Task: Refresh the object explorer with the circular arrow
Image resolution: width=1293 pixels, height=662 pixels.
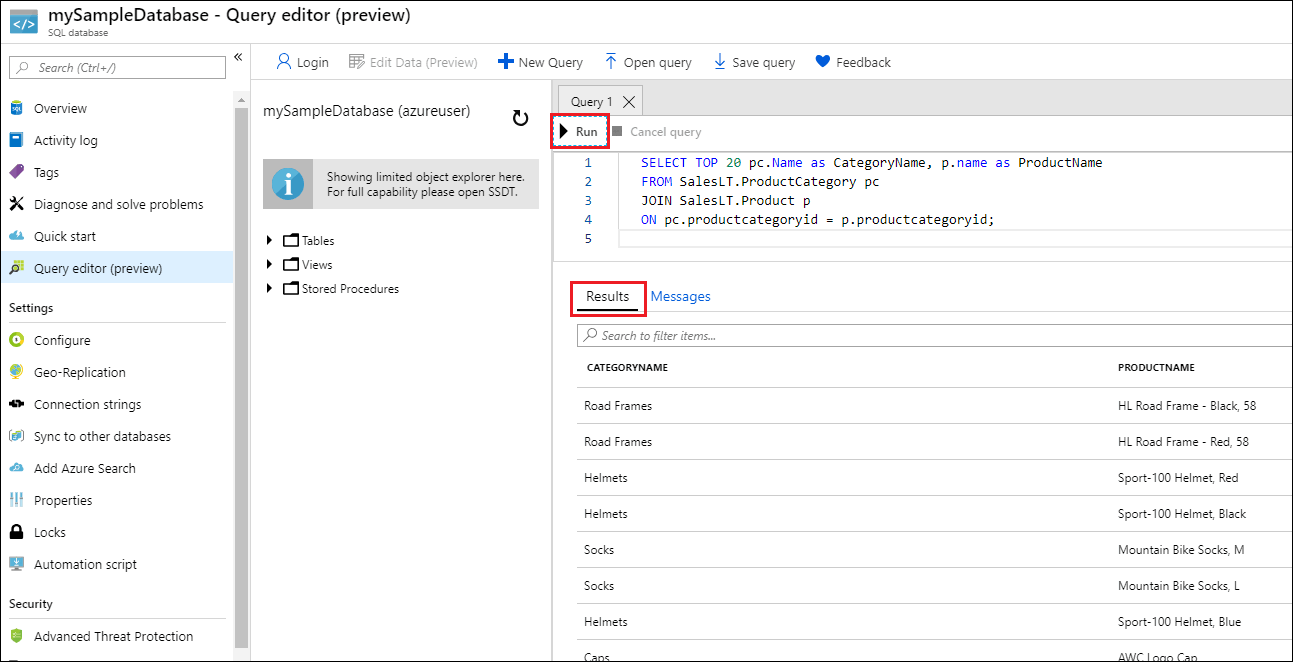Action: coord(520,119)
